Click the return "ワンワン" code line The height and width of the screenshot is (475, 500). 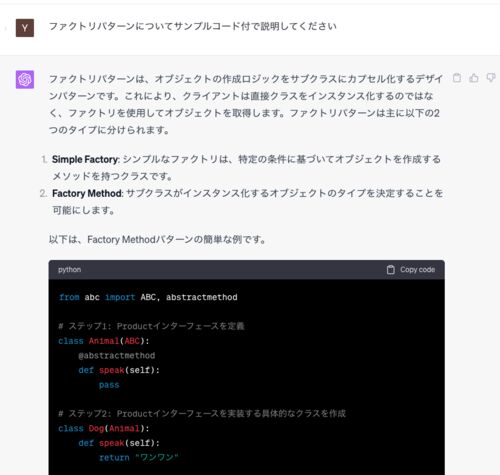click(x=139, y=457)
